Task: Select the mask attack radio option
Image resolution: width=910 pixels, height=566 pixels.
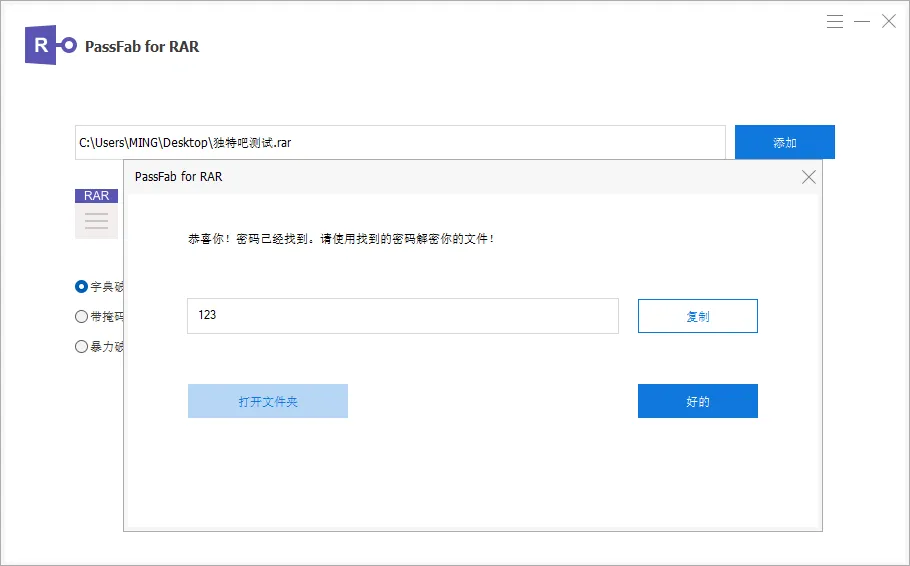Action: pos(81,316)
